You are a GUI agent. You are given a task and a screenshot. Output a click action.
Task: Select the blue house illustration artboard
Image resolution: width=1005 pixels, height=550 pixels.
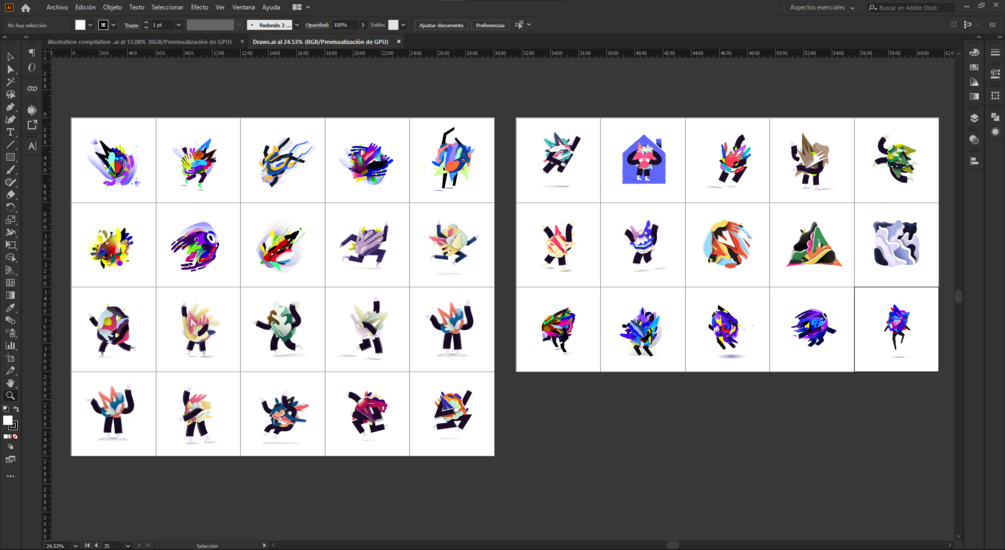(x=643, y=160)
